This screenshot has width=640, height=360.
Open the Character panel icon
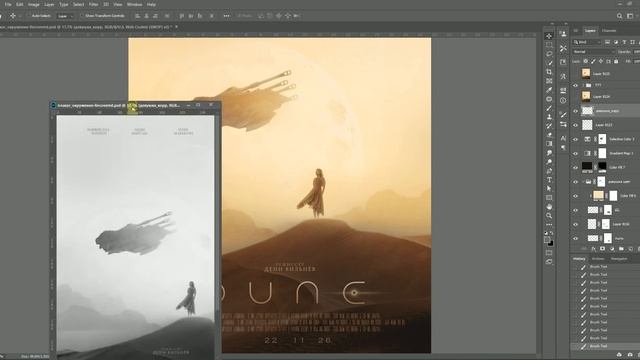click(563, 138)
